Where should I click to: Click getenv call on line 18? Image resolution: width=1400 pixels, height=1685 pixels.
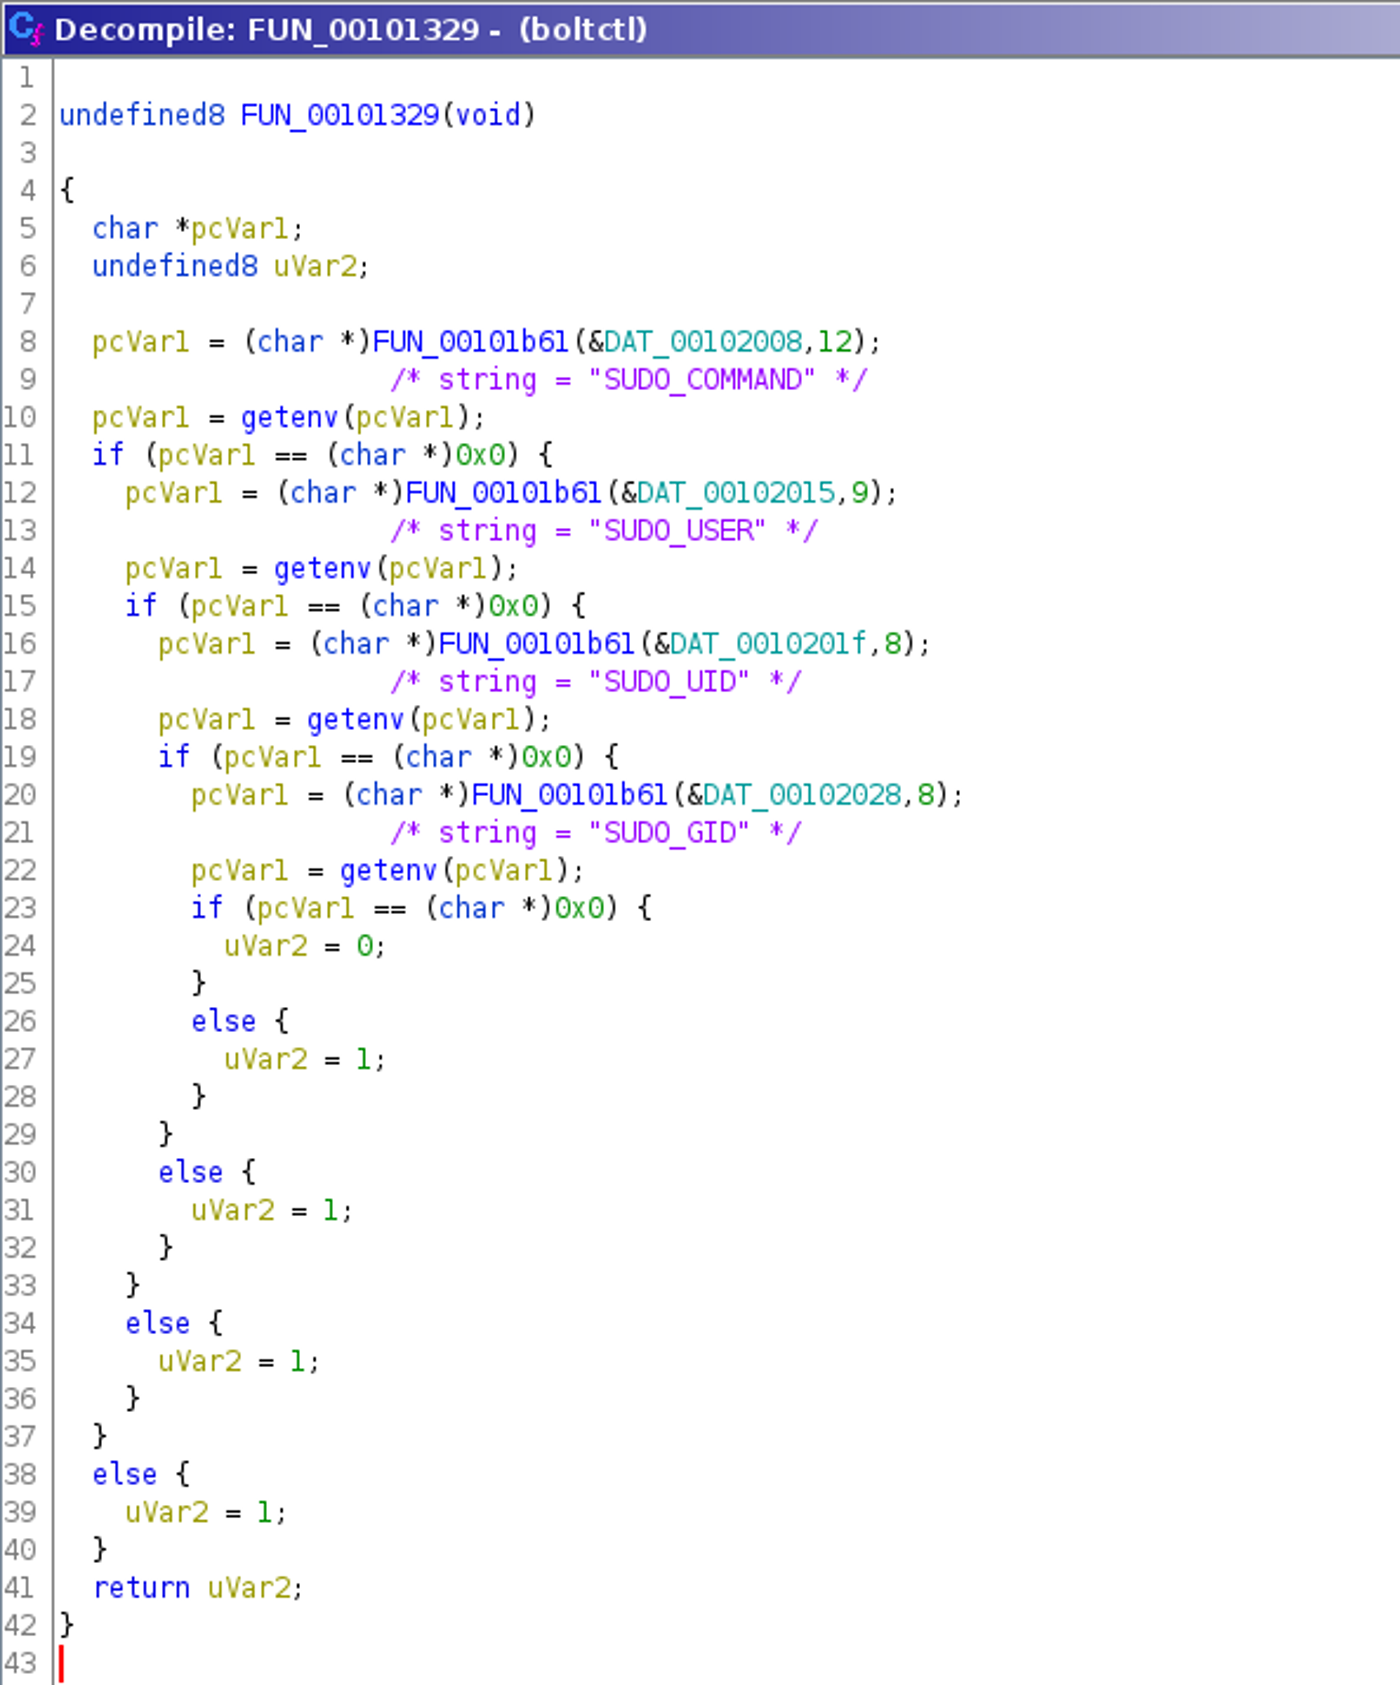(x=356, y=720)
